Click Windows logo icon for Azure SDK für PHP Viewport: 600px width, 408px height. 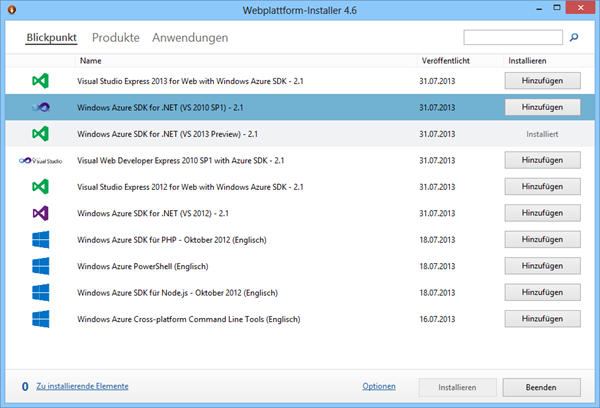pyautogui.click(x=40, y=239)
